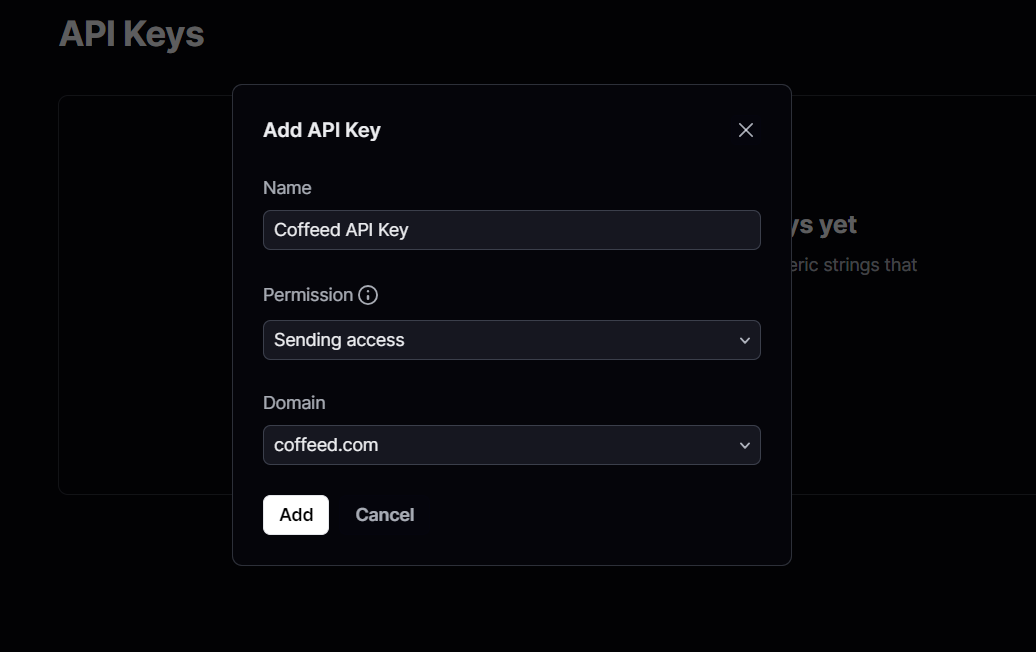
Task: Click the Domain field label
Action: pos(294,402)
